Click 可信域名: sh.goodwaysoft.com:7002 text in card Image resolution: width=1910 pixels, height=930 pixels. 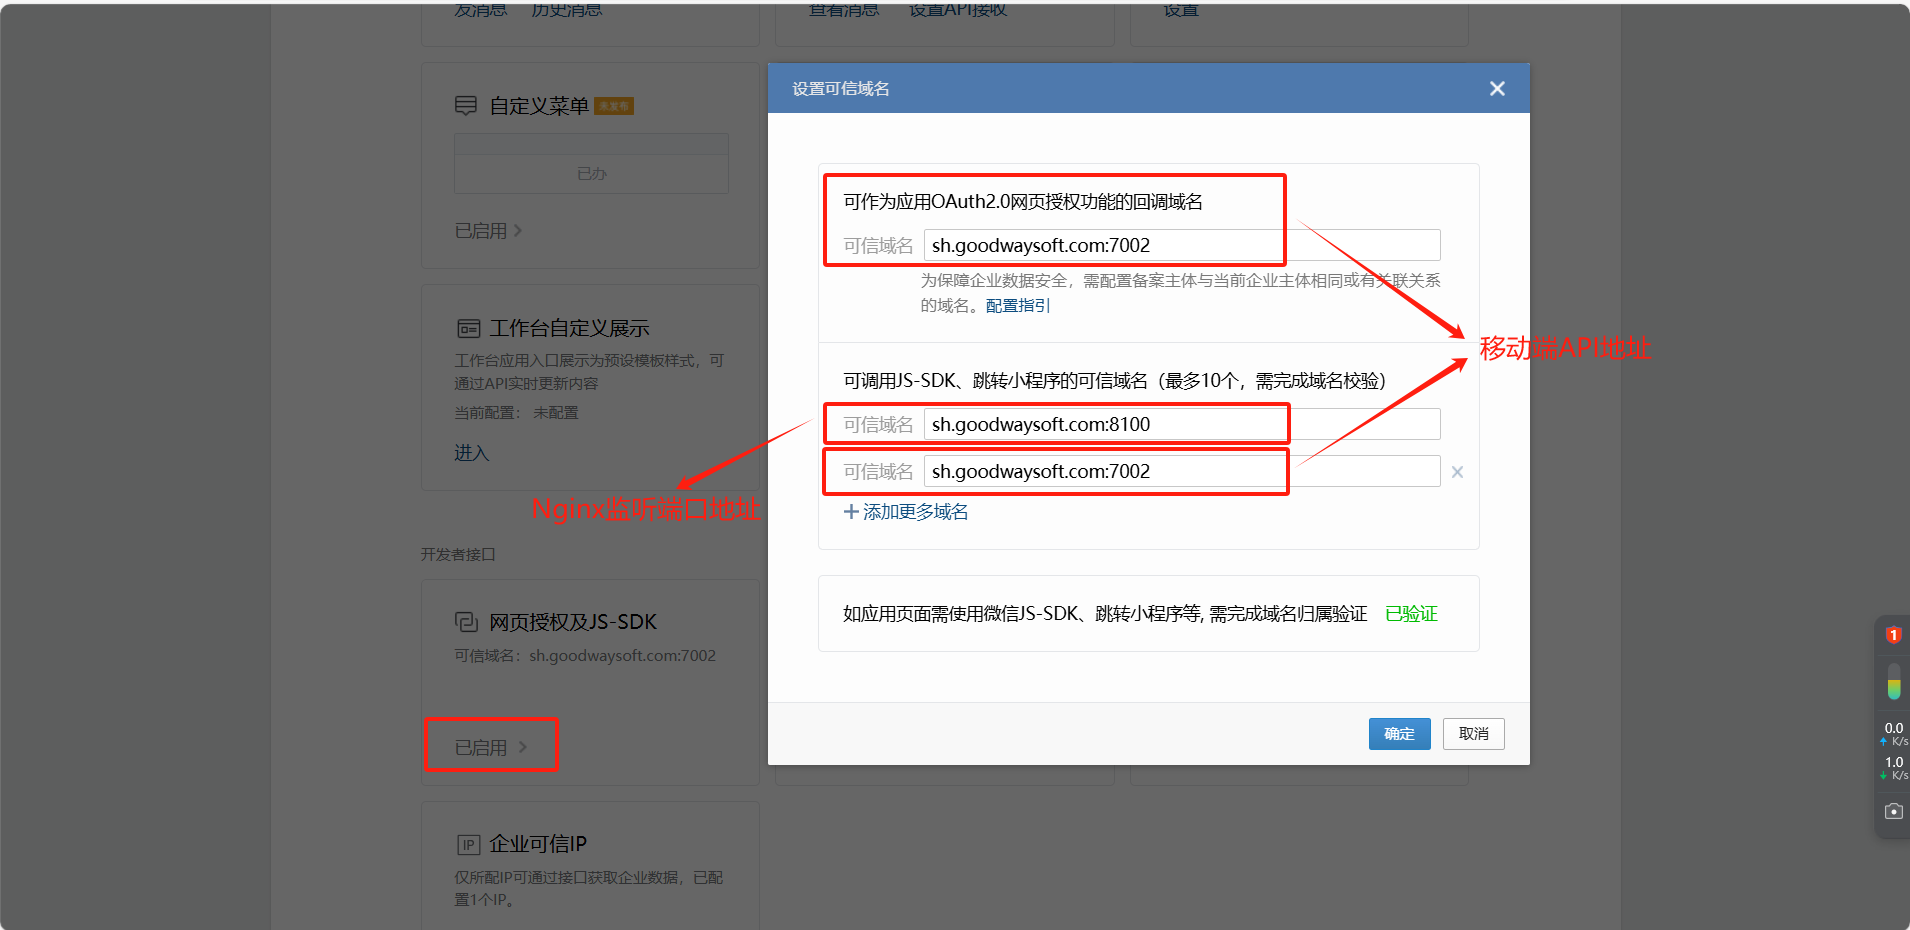point(585,656)
